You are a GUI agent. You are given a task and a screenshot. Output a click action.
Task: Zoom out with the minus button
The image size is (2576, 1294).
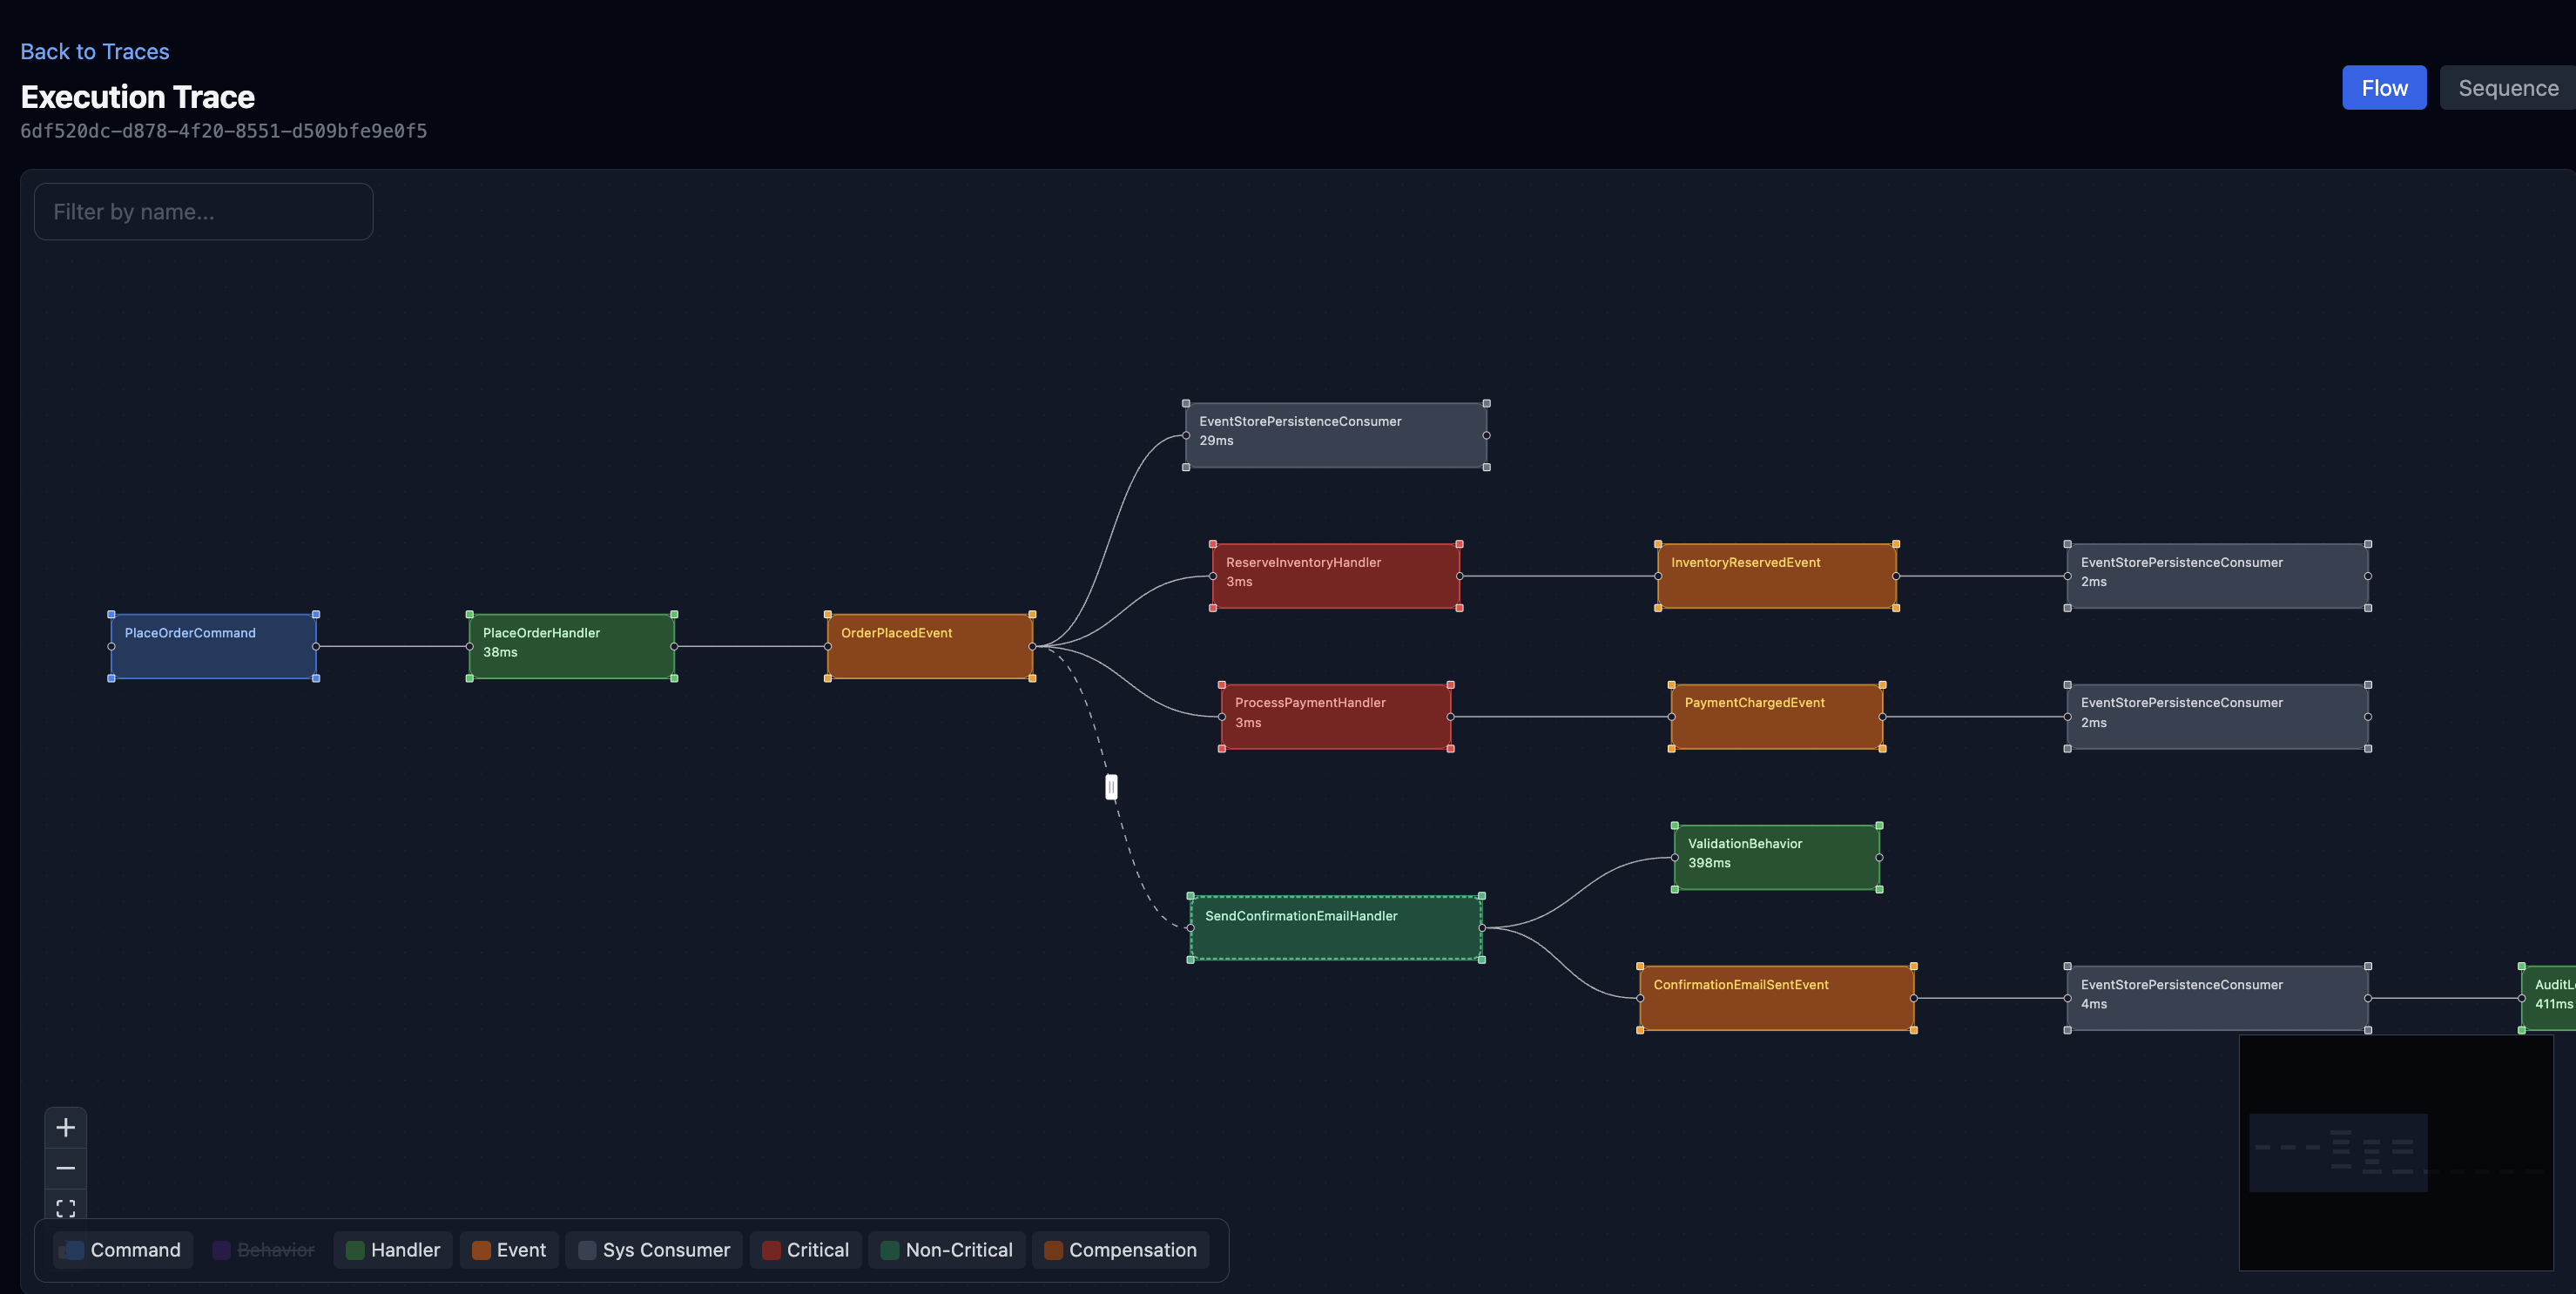click(x=66, y=1168)
